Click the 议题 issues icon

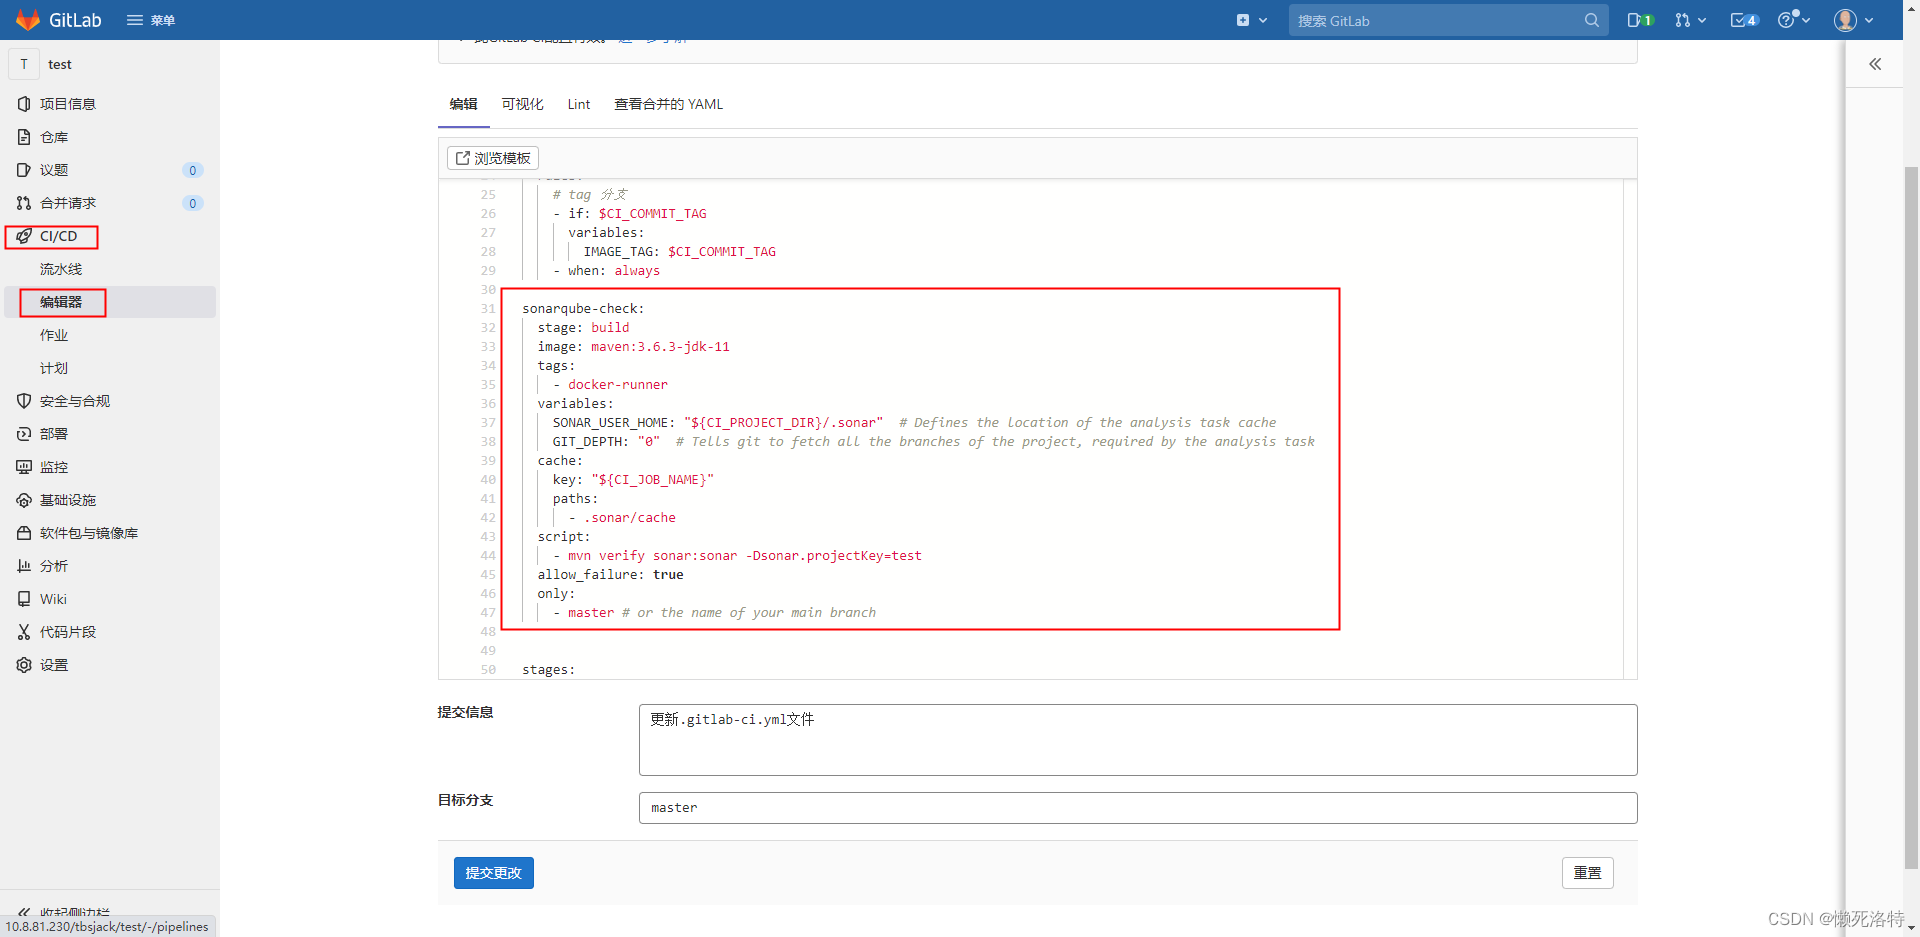click(24, 170)
